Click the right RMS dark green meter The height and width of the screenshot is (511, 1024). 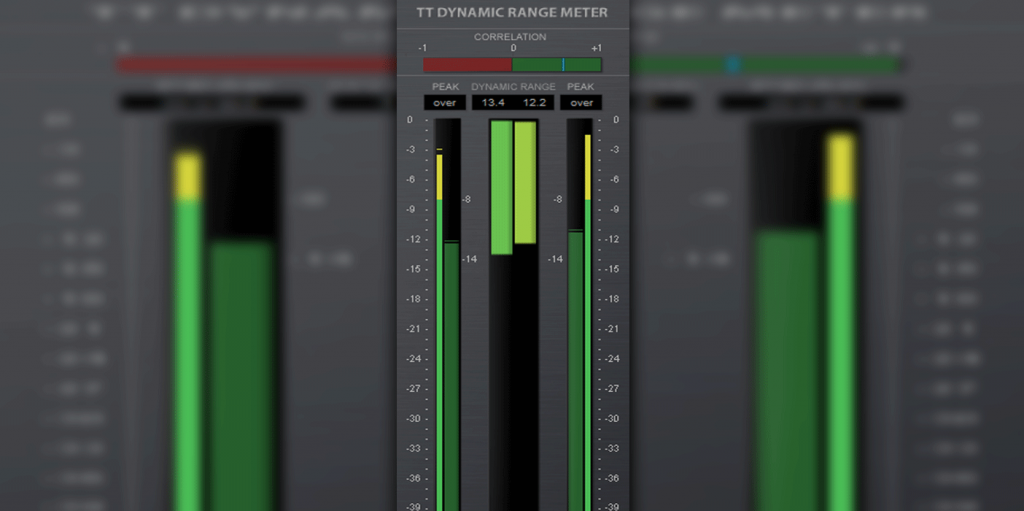575,371
